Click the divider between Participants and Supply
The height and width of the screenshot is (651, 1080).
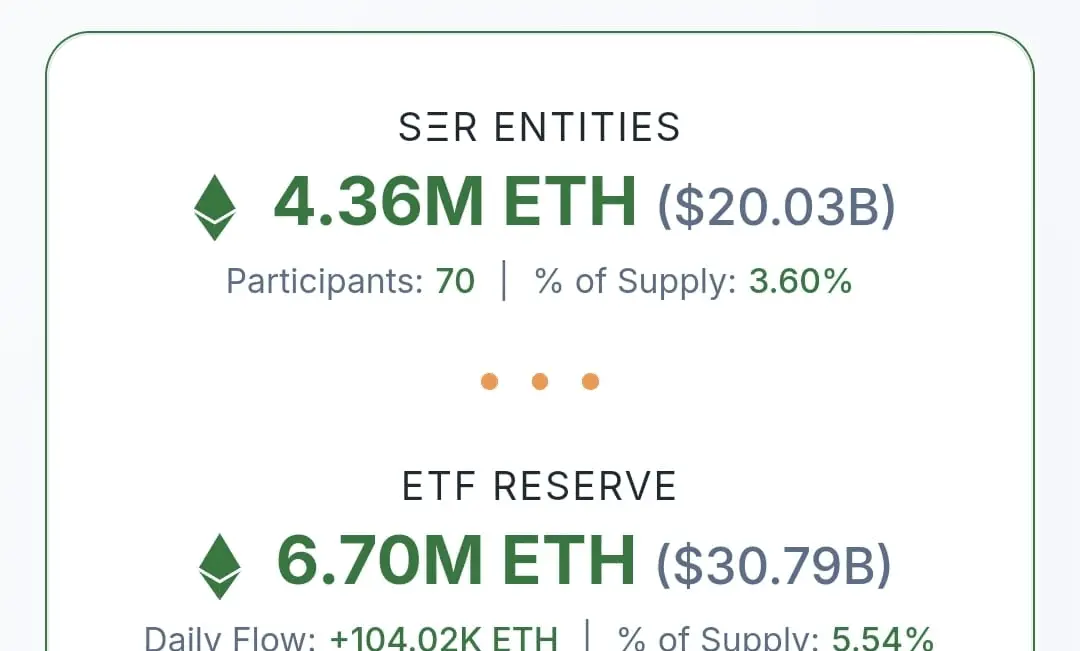504,281
